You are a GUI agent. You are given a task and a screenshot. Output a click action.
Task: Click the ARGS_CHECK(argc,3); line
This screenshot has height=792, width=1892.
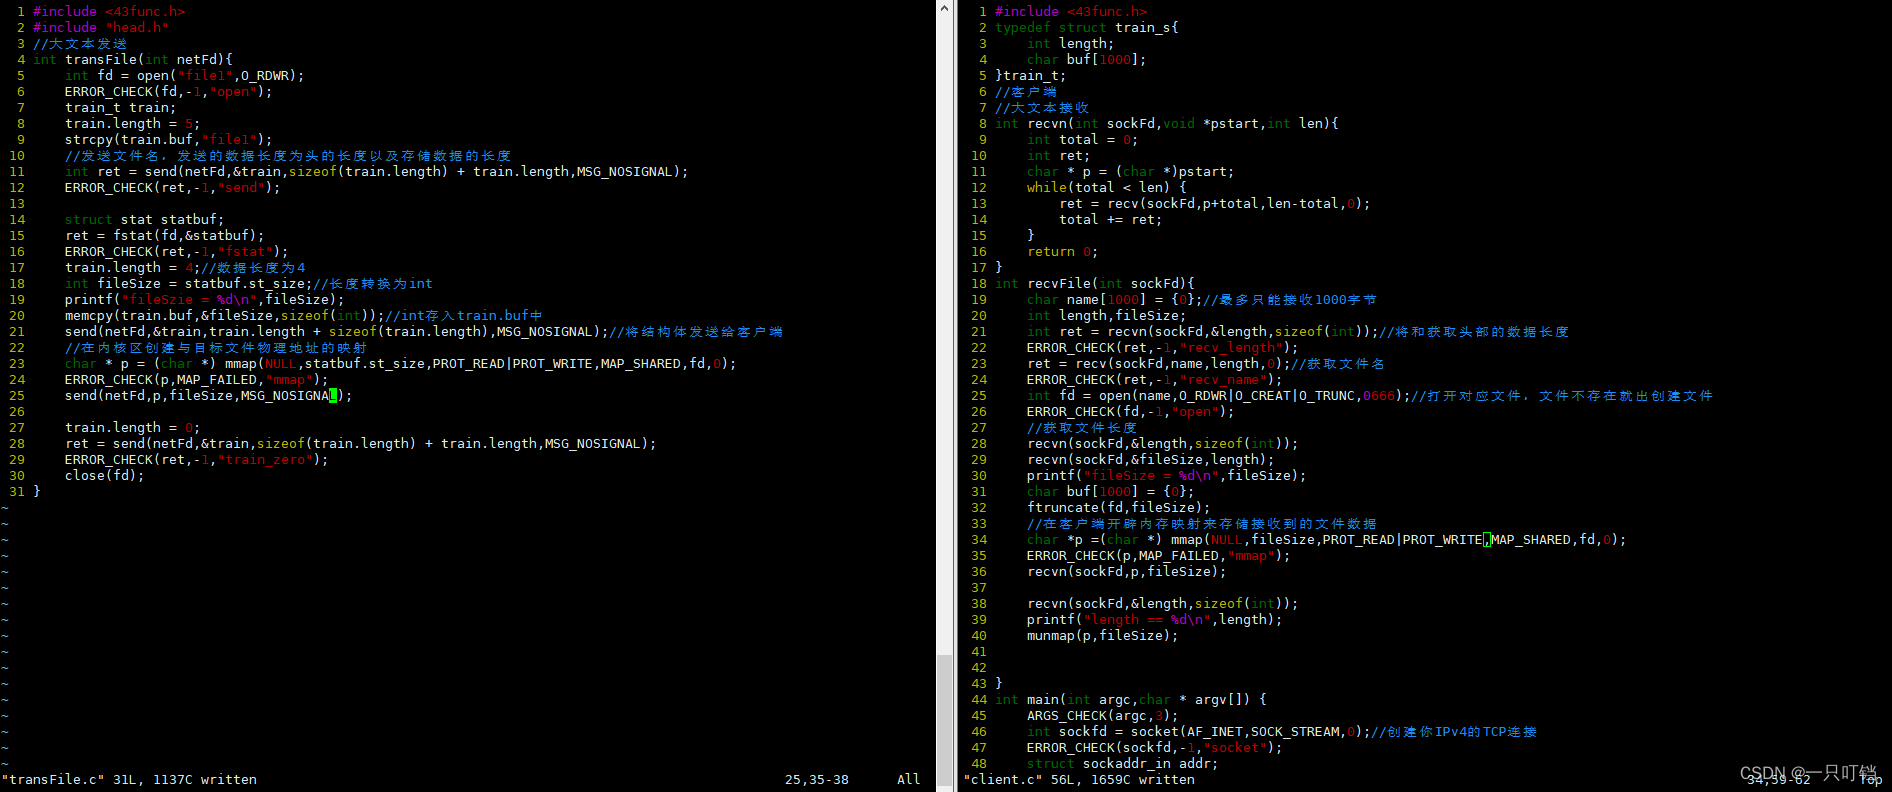point(1102,716)
